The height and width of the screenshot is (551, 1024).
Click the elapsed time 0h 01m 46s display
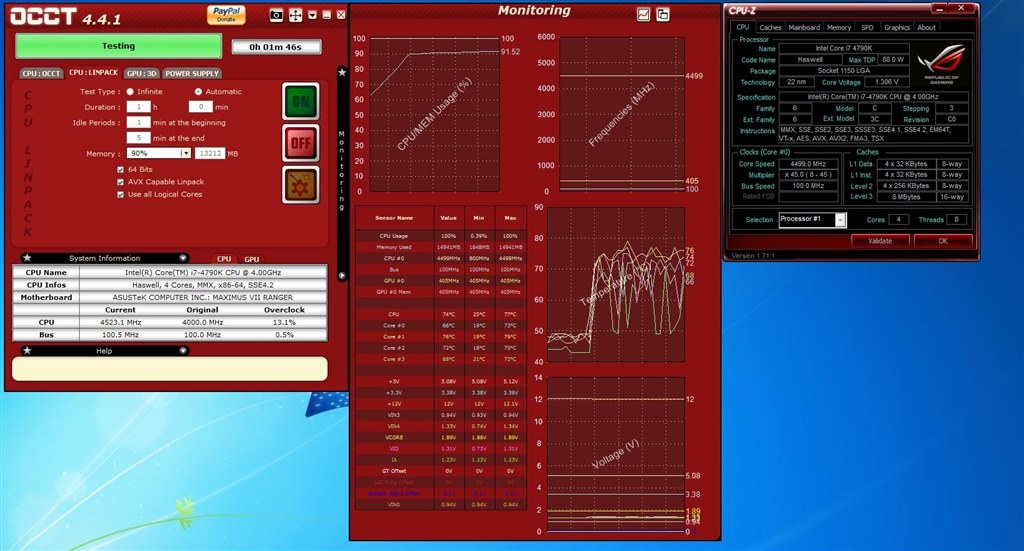[x=276, y=47]
